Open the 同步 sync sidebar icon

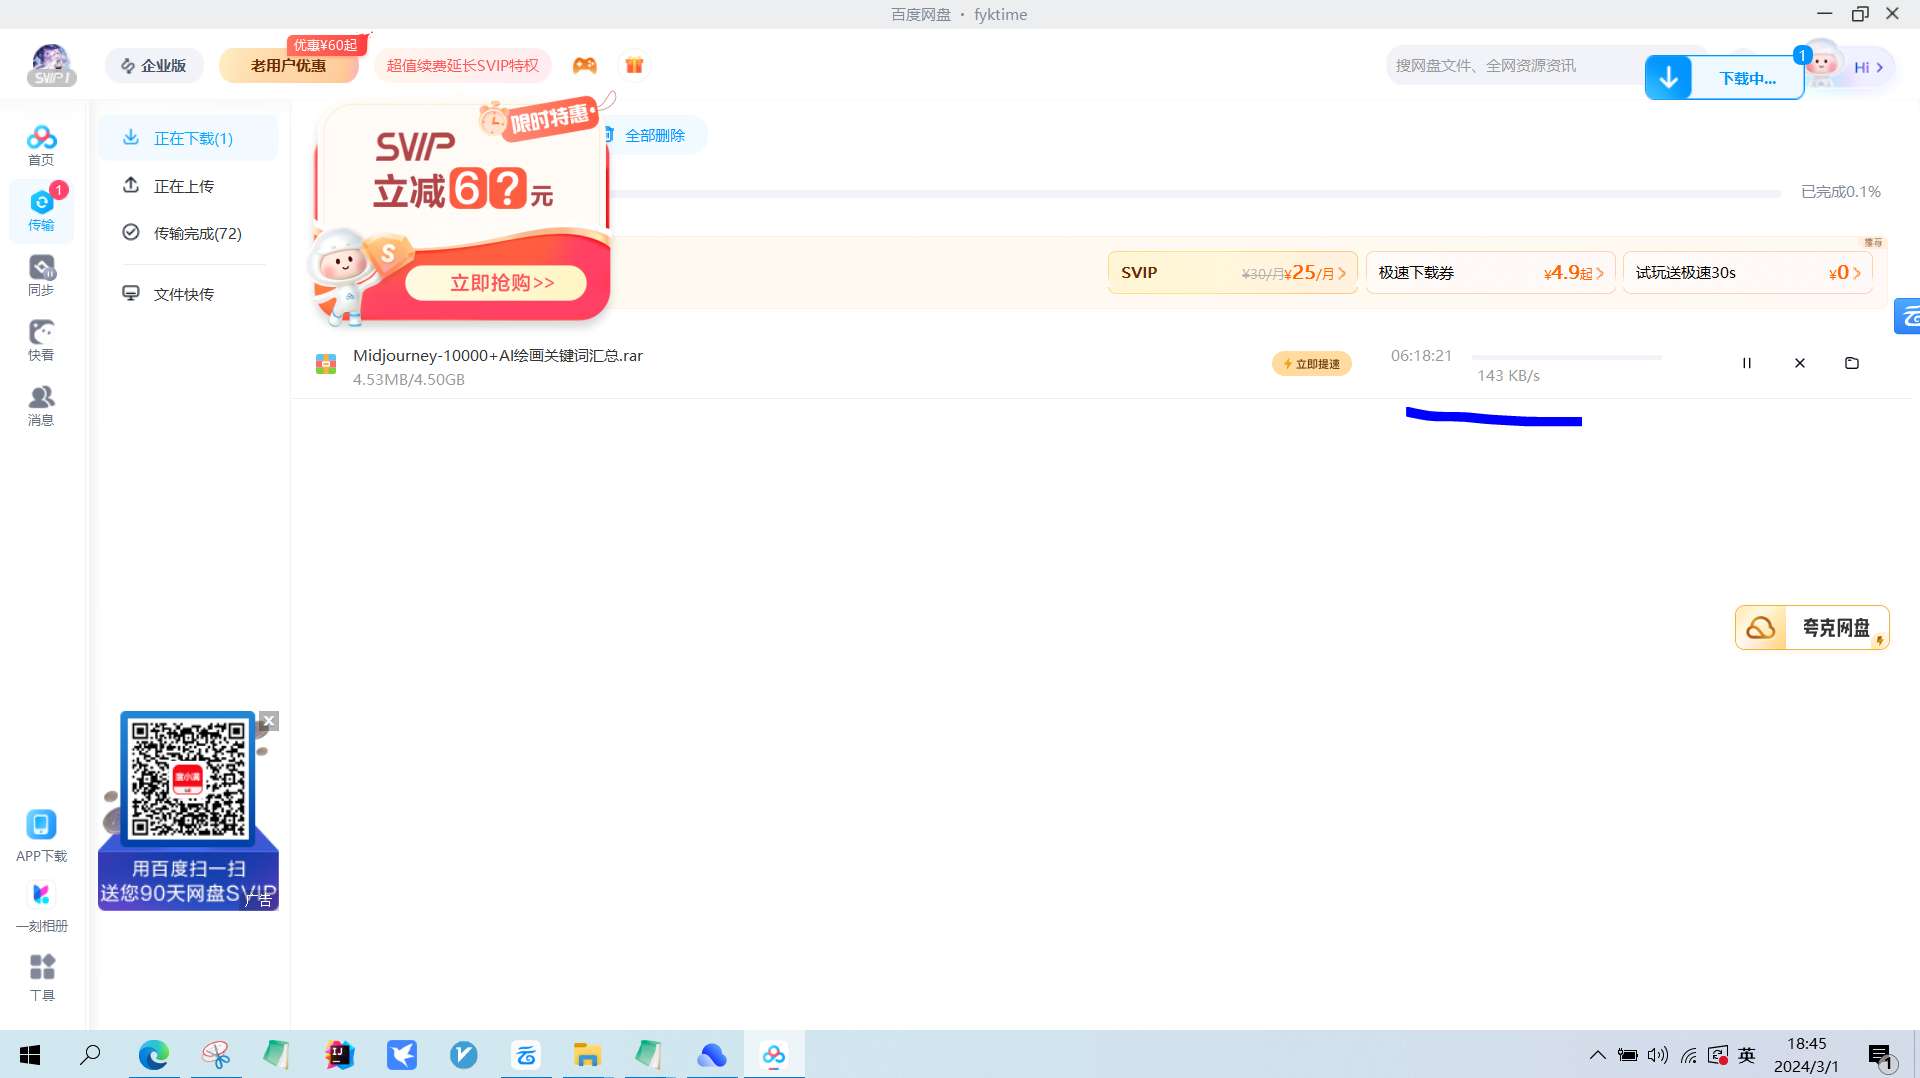(41, 275)
